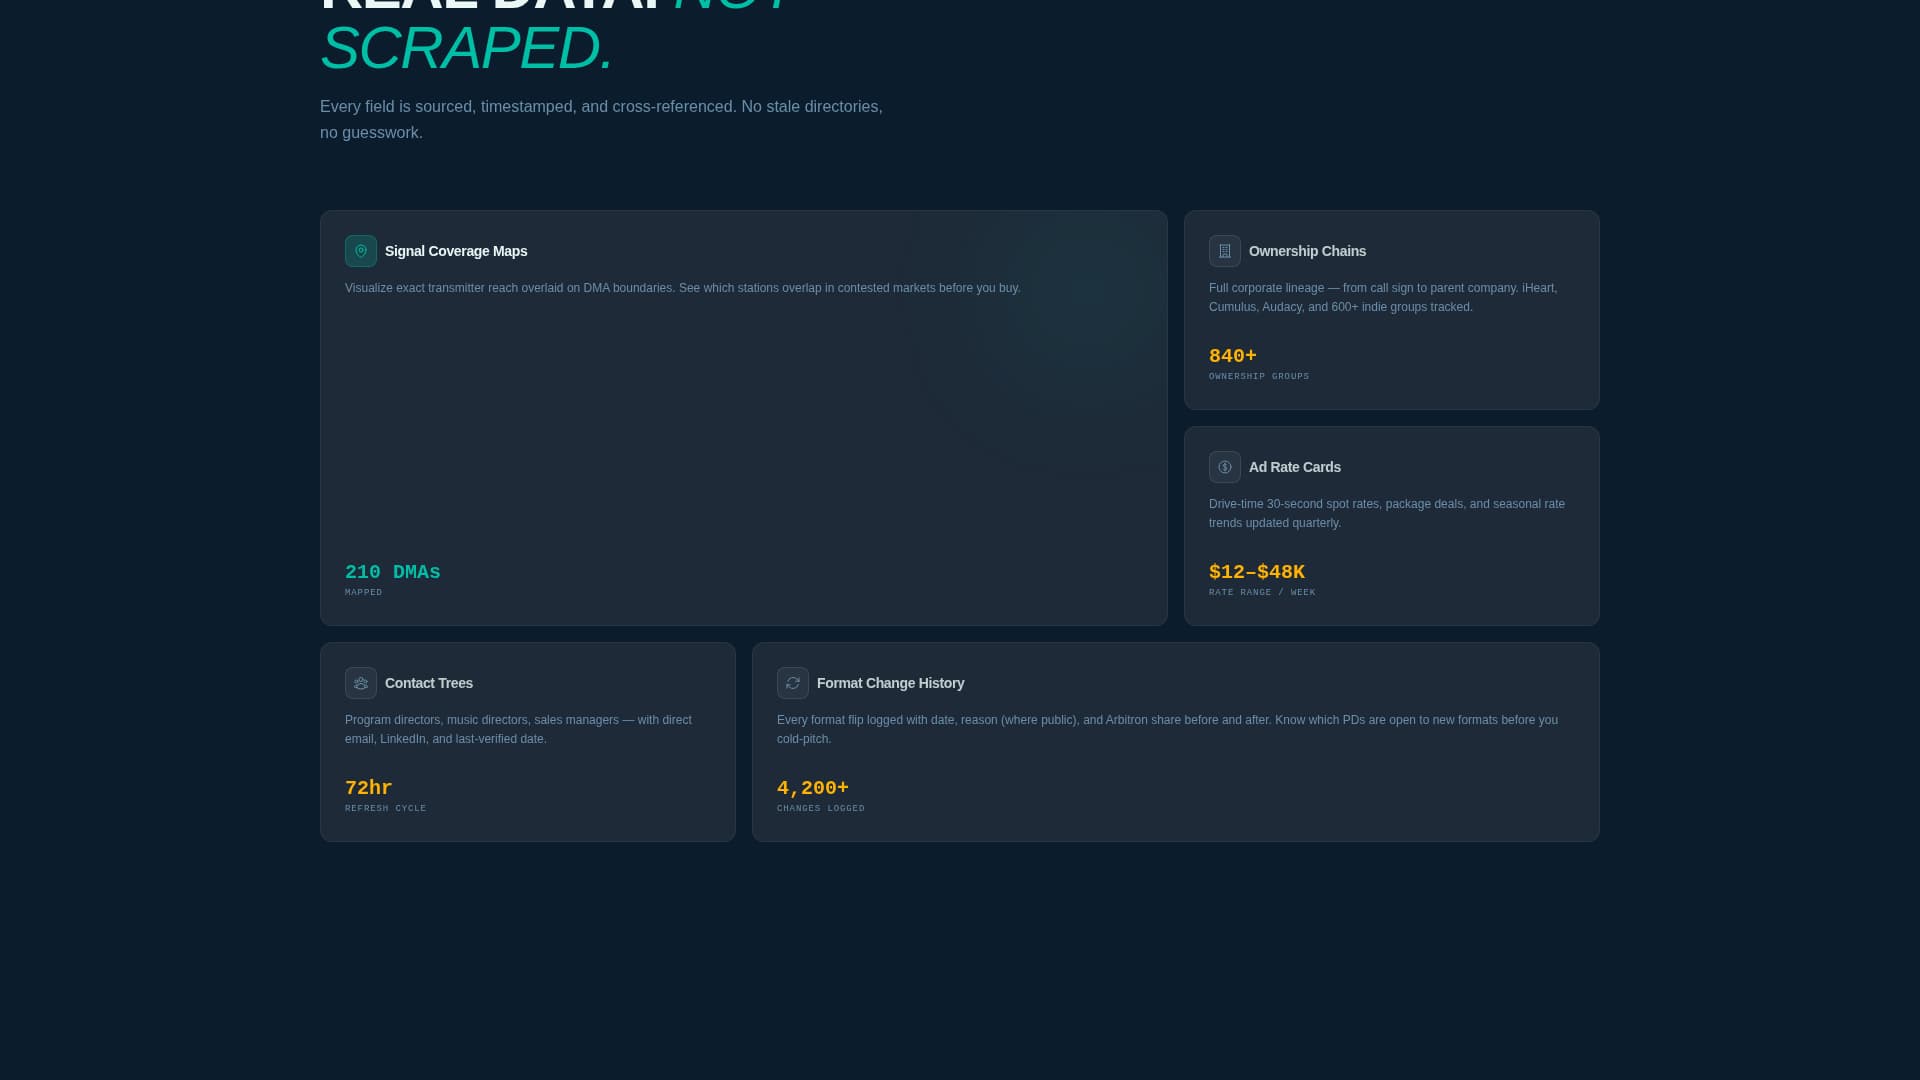Click the 4,200+ changes logged value
Viewport: 1920px width, 1080px height.
coord(813,788)
